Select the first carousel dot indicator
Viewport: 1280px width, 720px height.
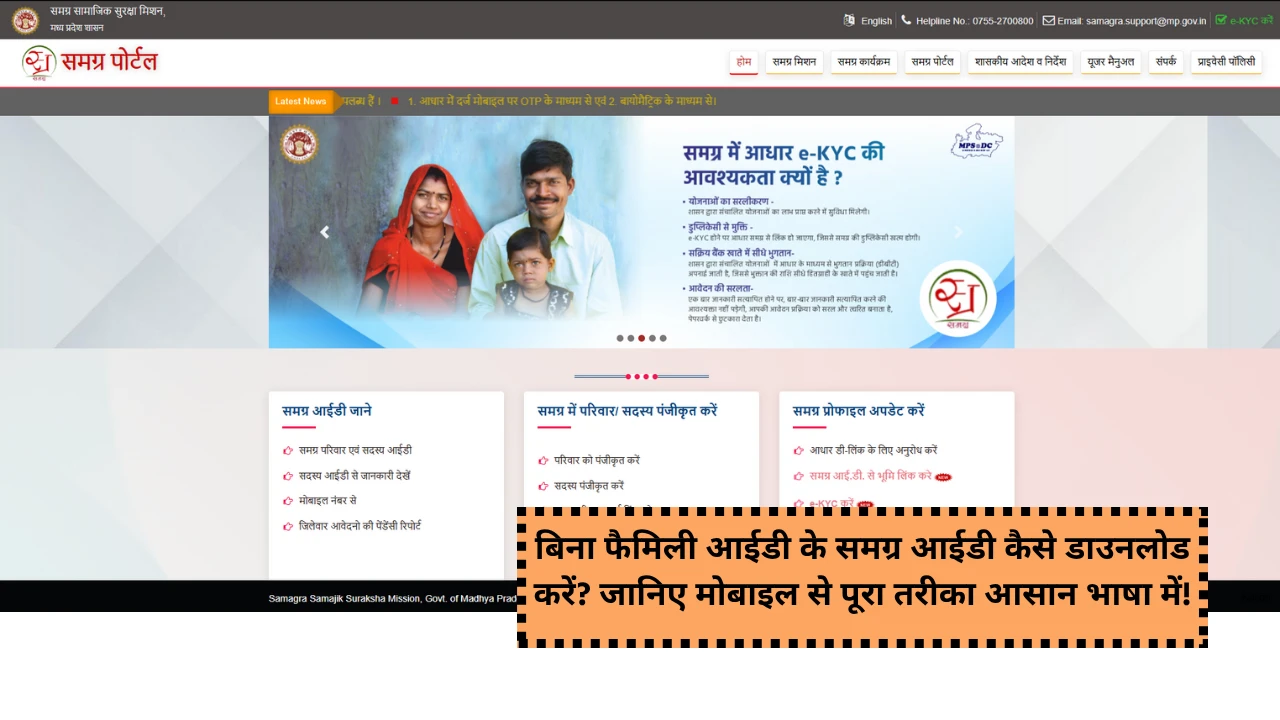(x=619, y=338)
